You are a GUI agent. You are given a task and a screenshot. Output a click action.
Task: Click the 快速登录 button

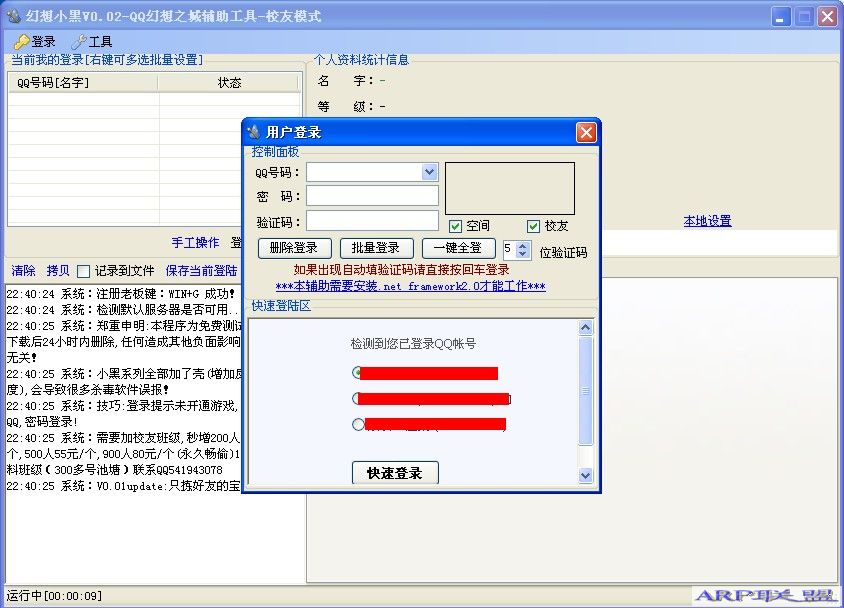pyautogui.click(x=395, y=473)
